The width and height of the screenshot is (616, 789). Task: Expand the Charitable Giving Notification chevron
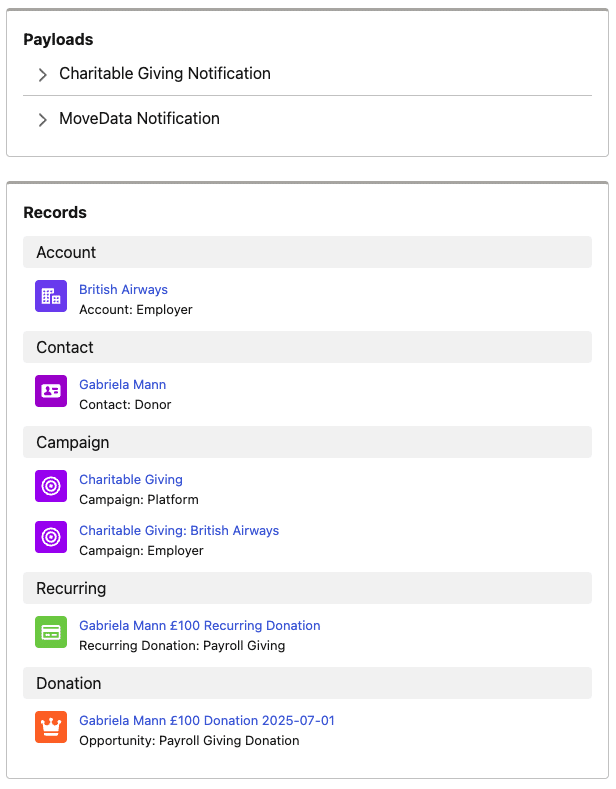pyautogui.click(x=43, y=74)
